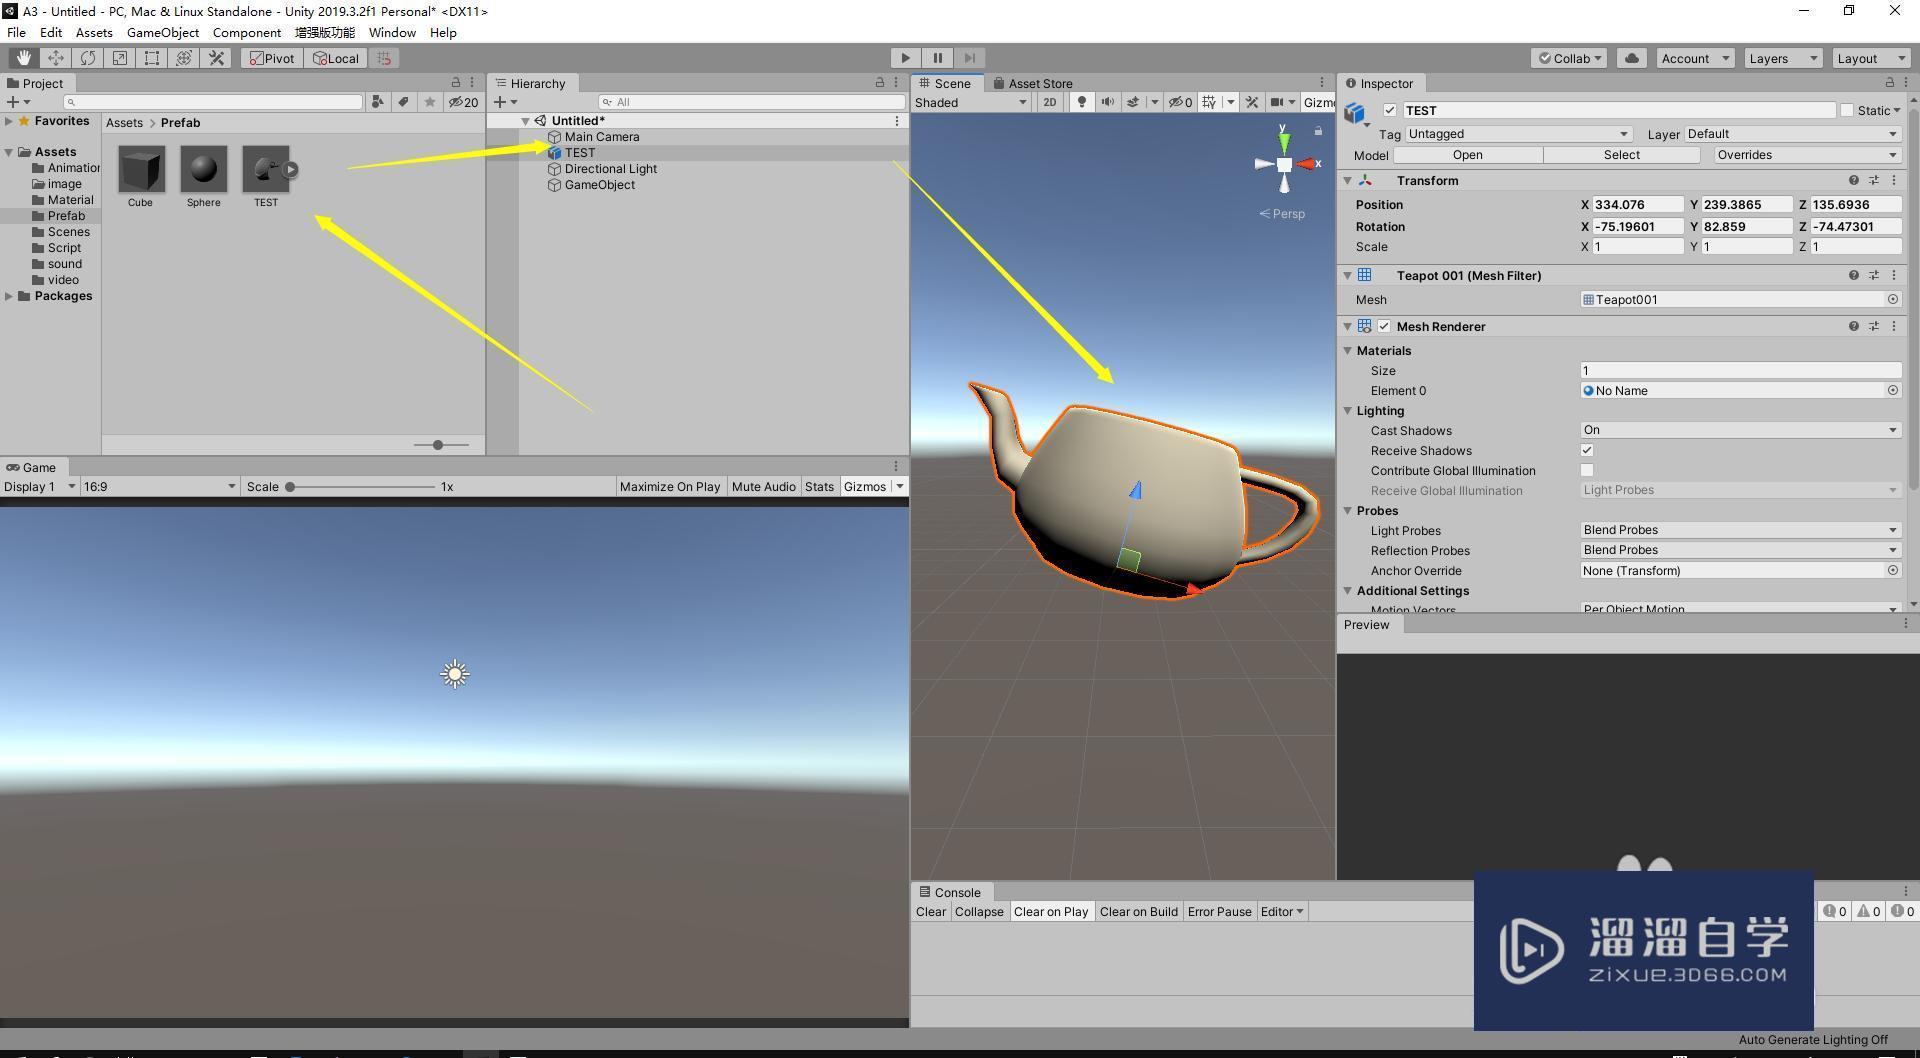This screenshot has width=1920, height=1058.
Task: Select the Rect Transform tool
Action: tap(151, 57)
